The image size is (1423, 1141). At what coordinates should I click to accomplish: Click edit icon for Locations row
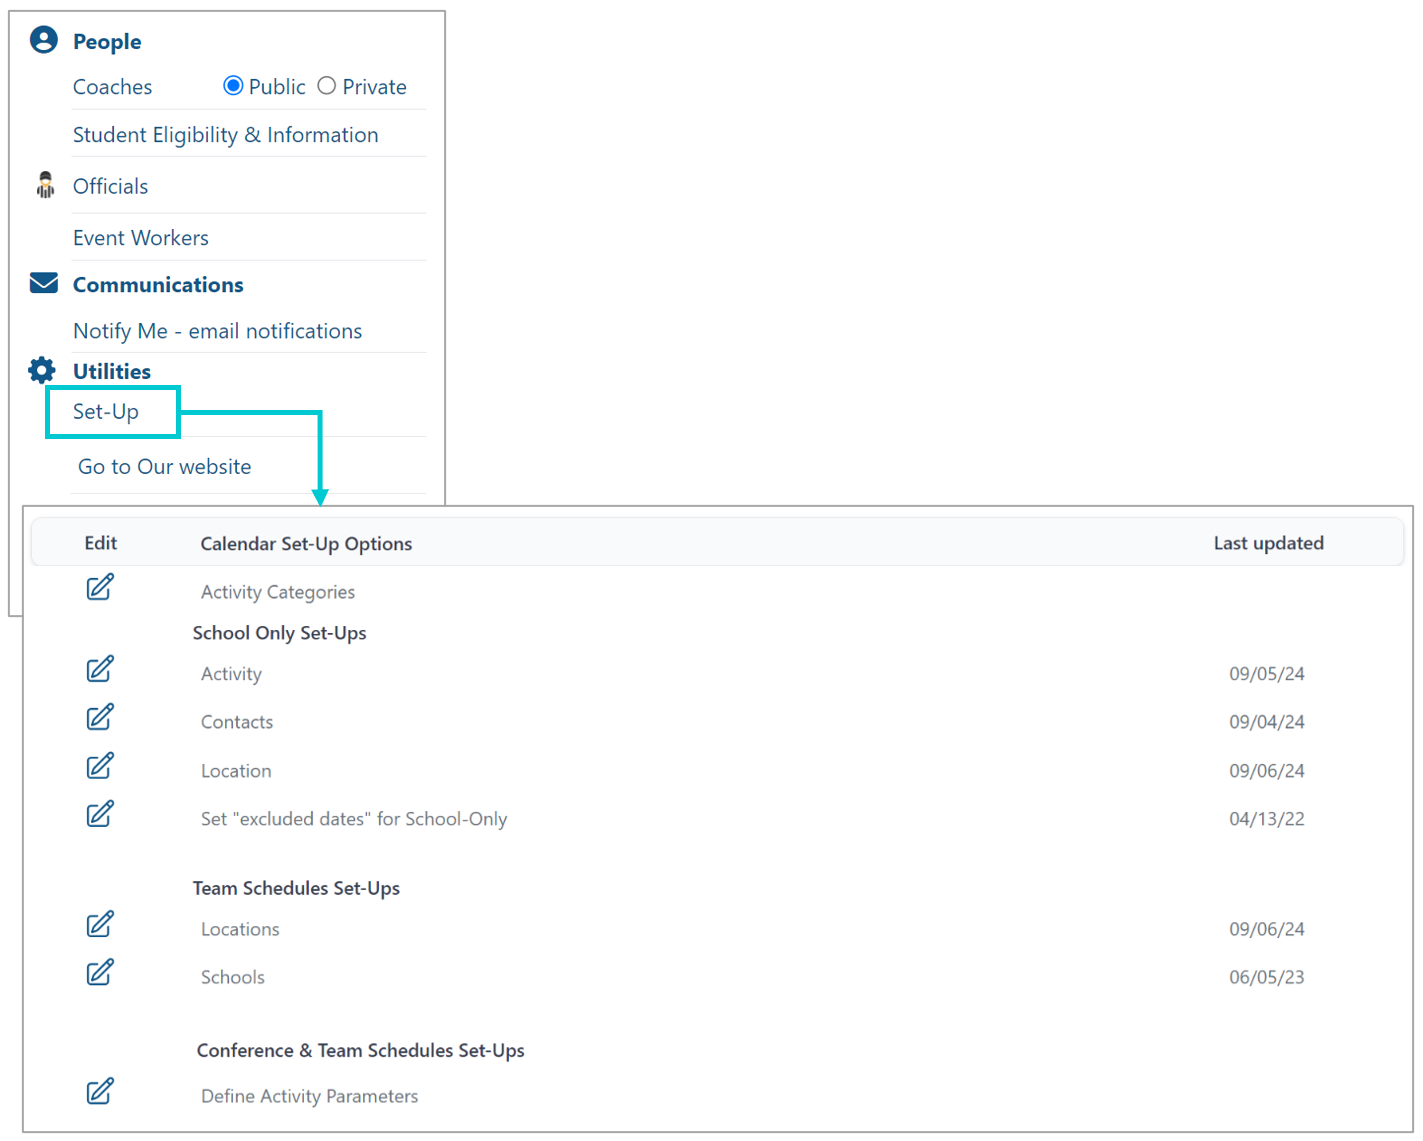(x=100, y=924)
